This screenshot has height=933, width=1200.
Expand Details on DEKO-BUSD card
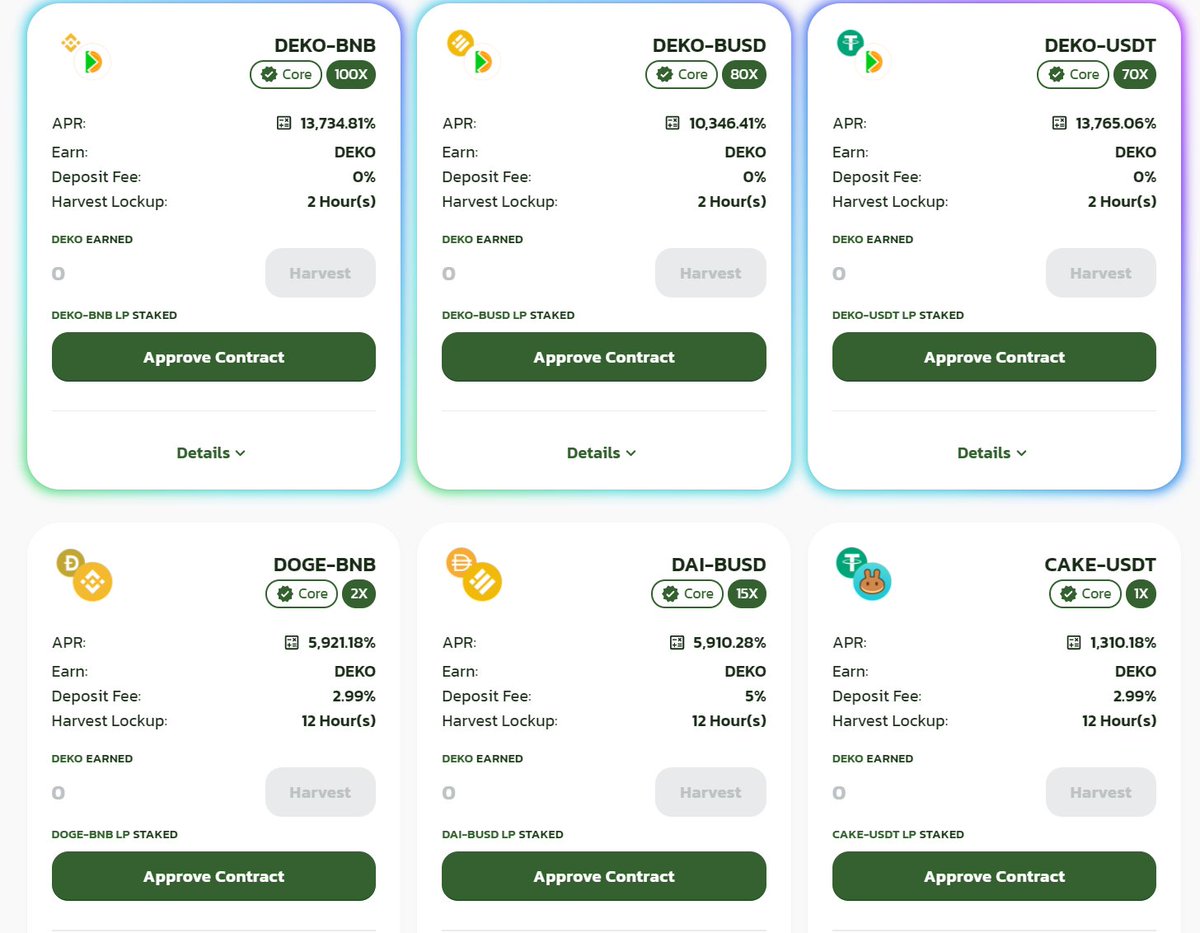click(x=601, y=453)
